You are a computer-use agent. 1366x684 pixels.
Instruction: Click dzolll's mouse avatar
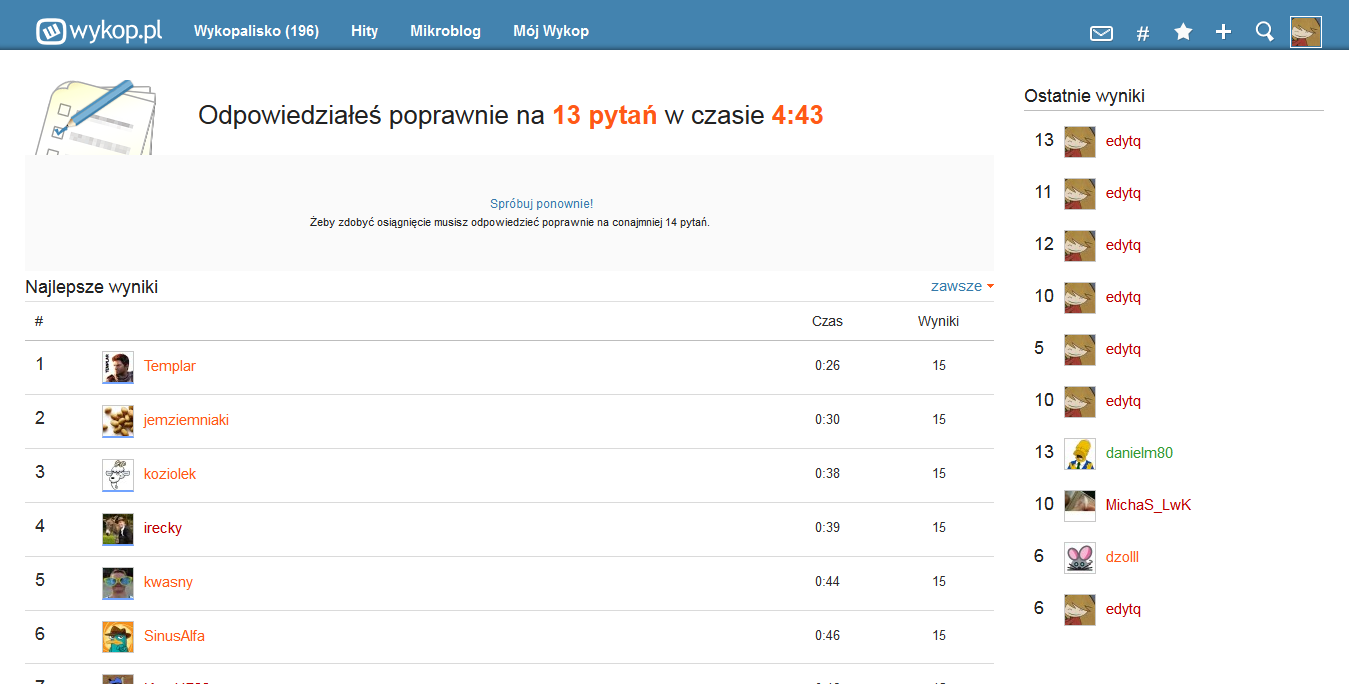pos(1080,557)
